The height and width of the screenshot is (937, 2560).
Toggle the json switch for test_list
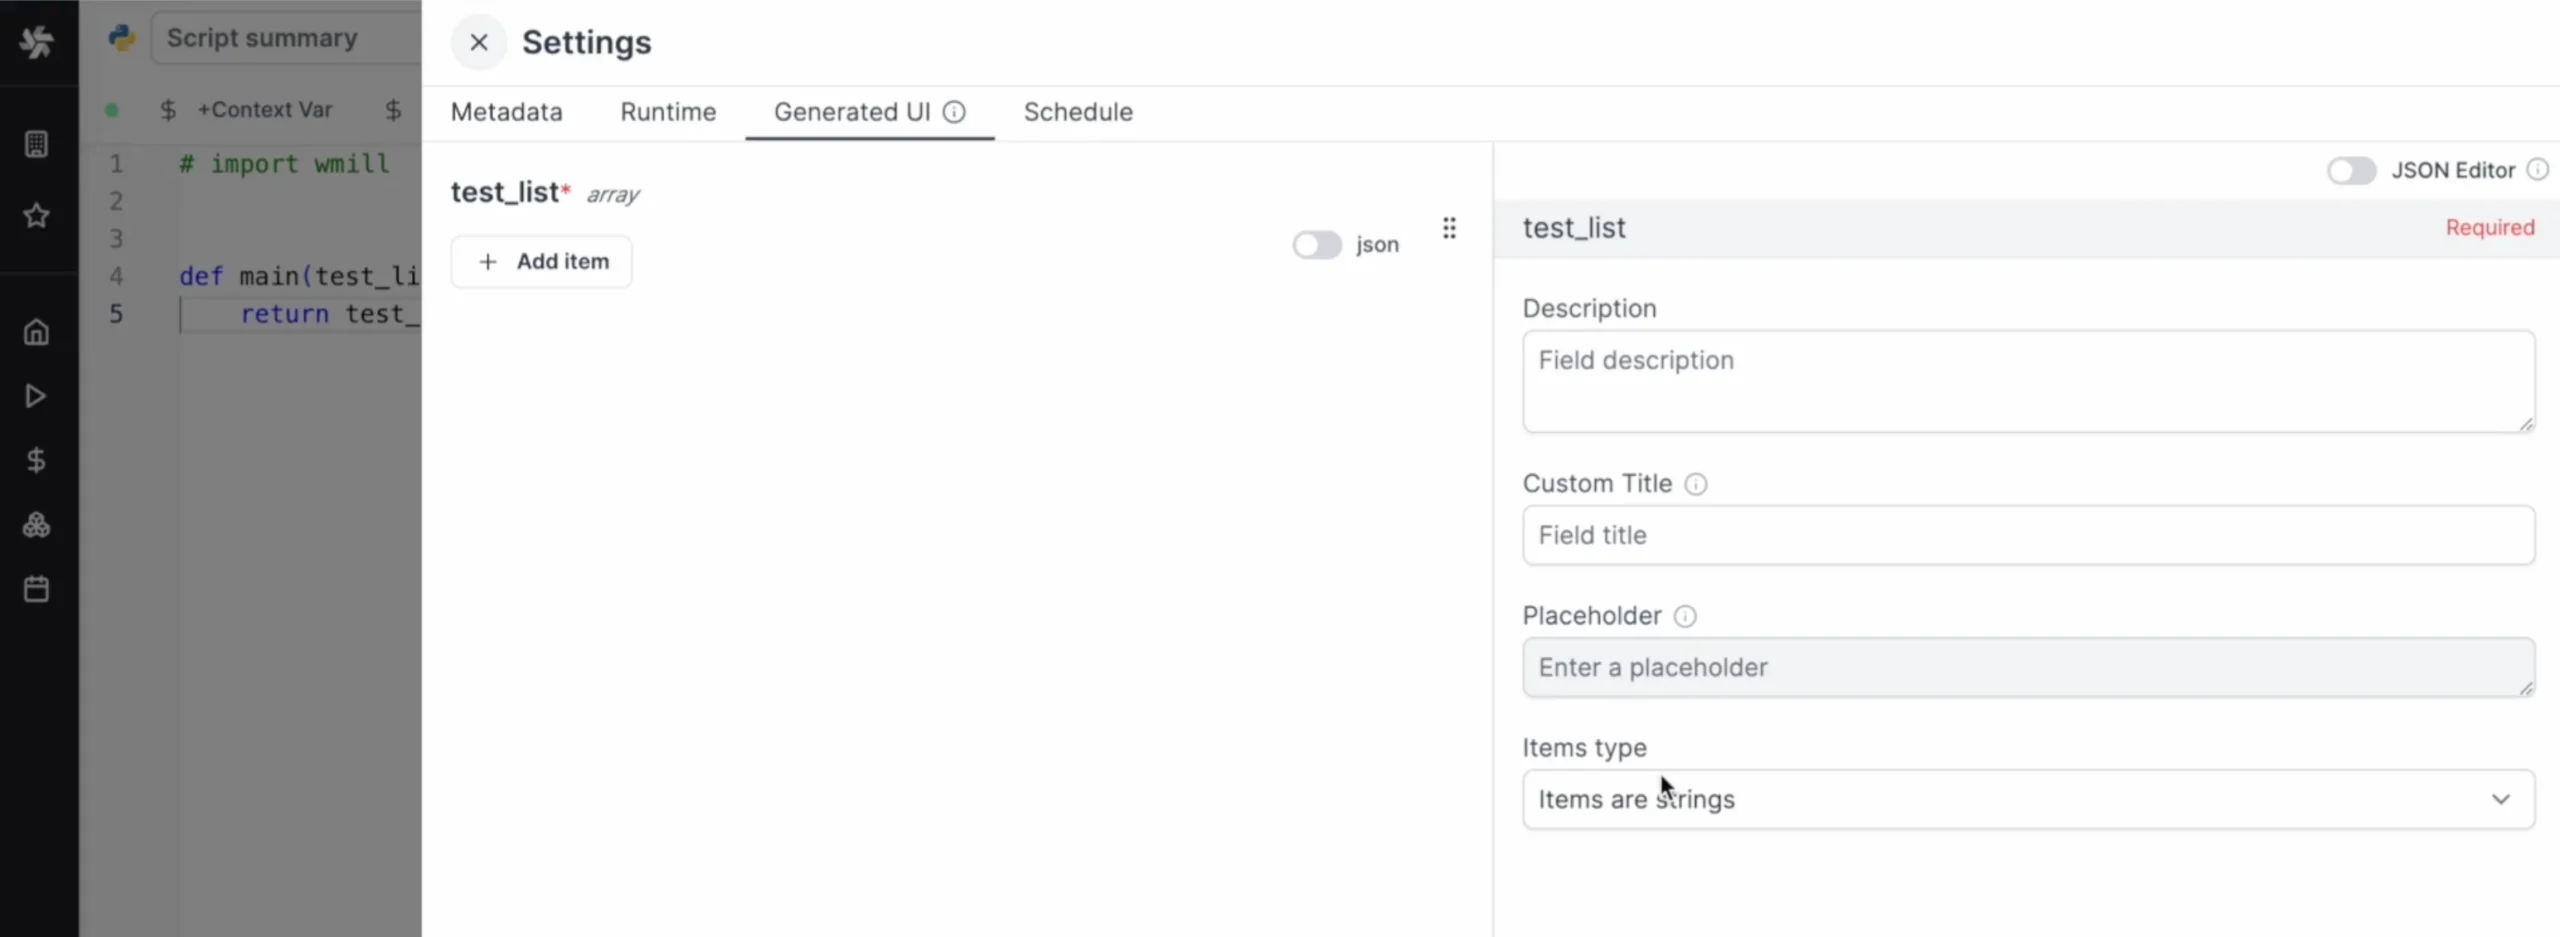click(x=1316, y=245)
